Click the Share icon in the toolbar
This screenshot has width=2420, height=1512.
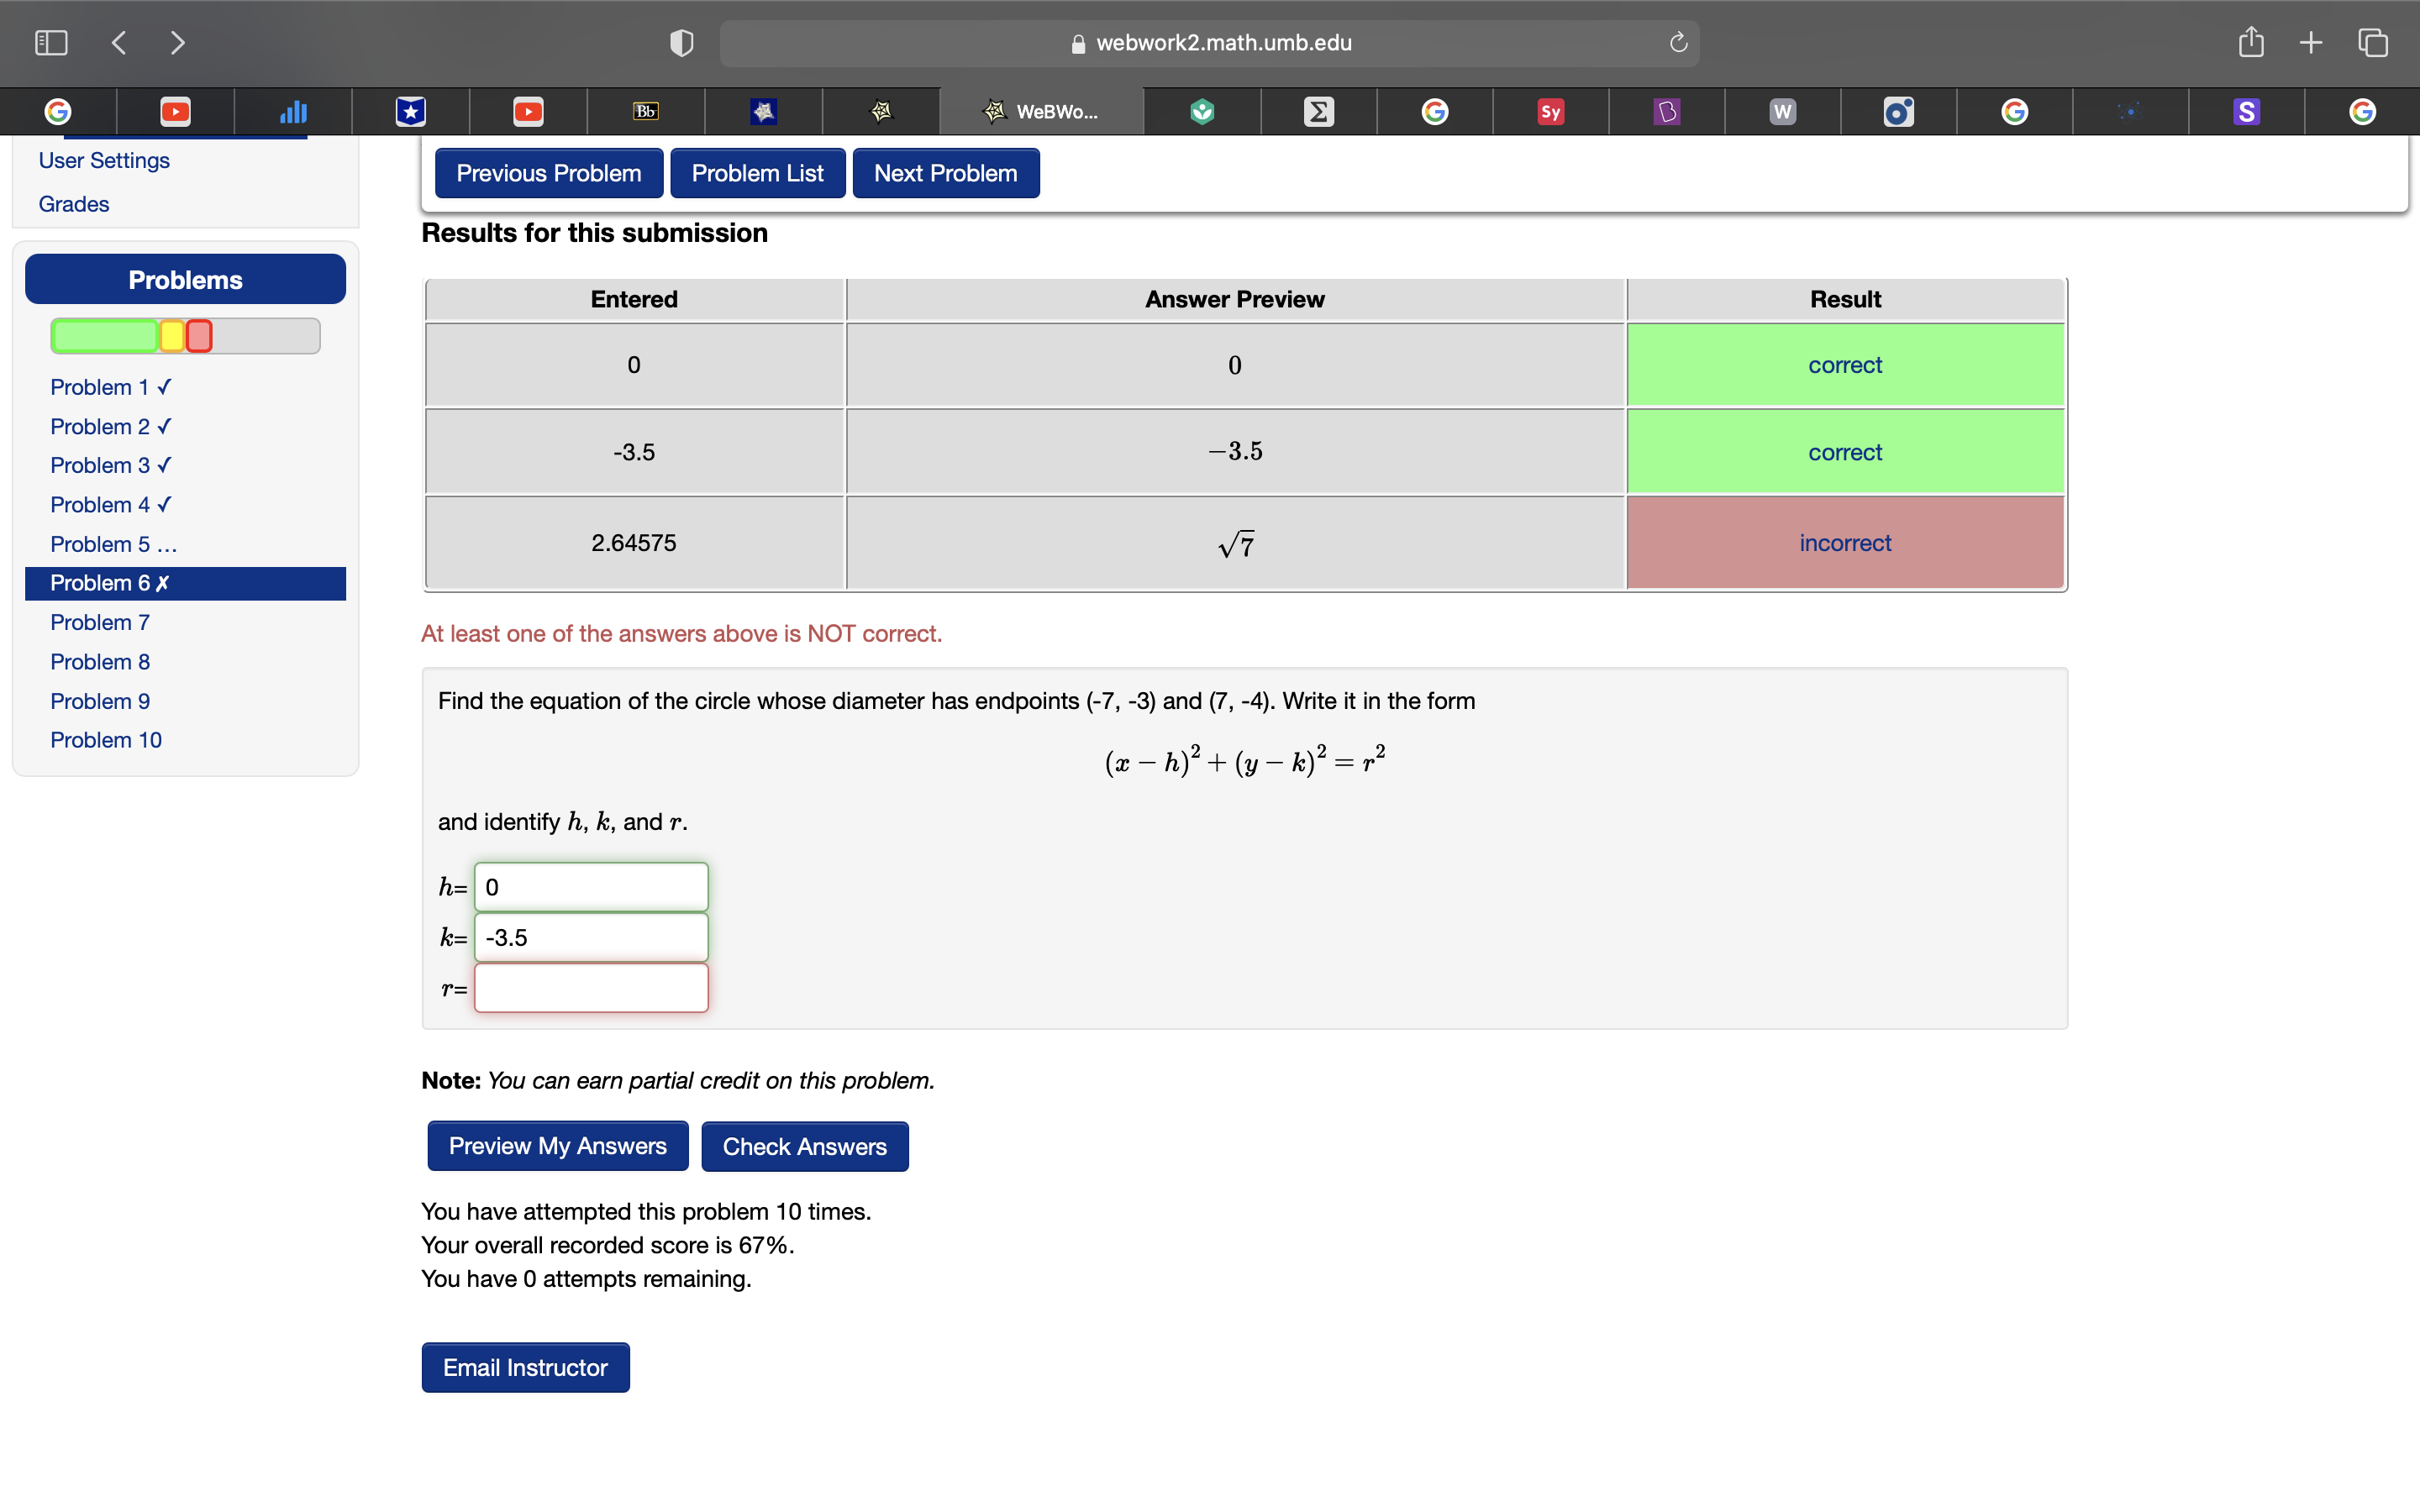coord(2250,43)
